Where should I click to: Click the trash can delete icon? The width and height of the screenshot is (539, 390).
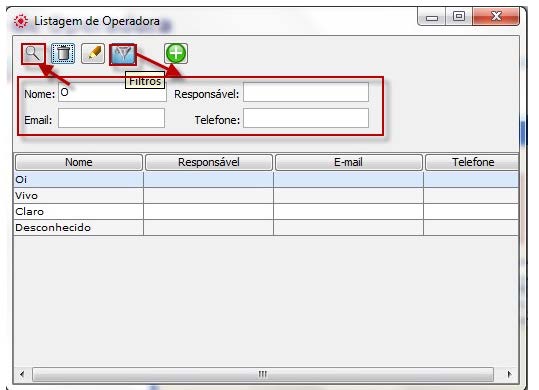point(63,54)
